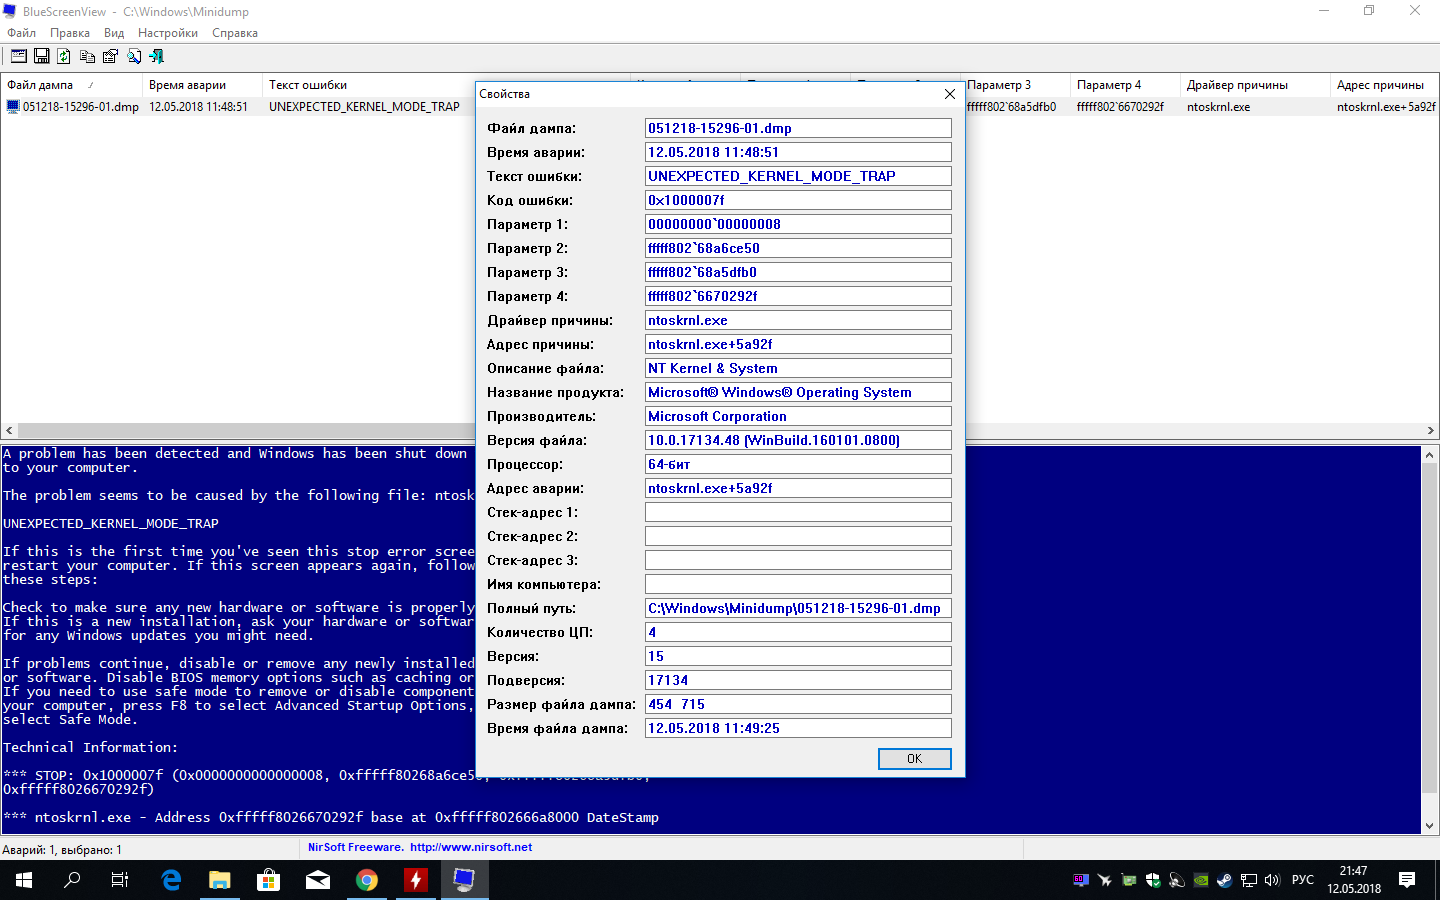Screen dimensions: 1440x900
Task: Click the Find magnifier toolbar icon
Action: coord(133,56)
